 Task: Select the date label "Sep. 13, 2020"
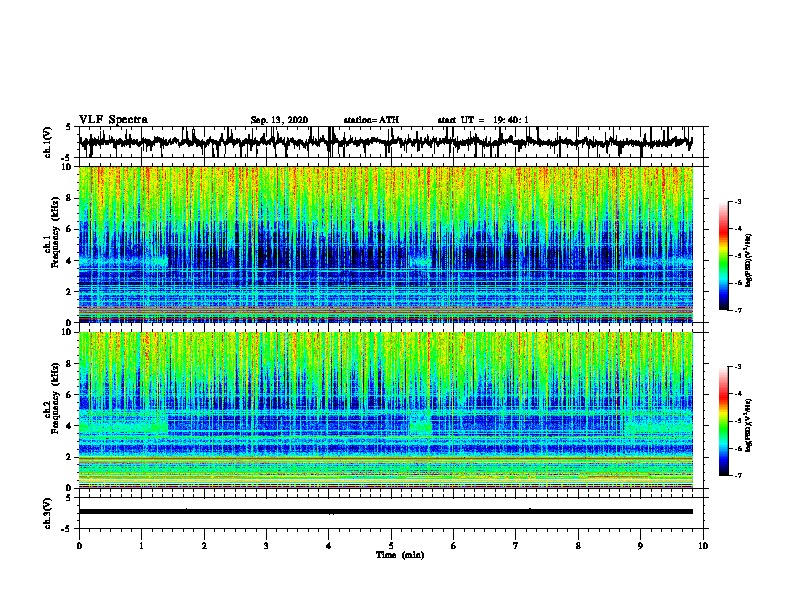tap(279, 120)
